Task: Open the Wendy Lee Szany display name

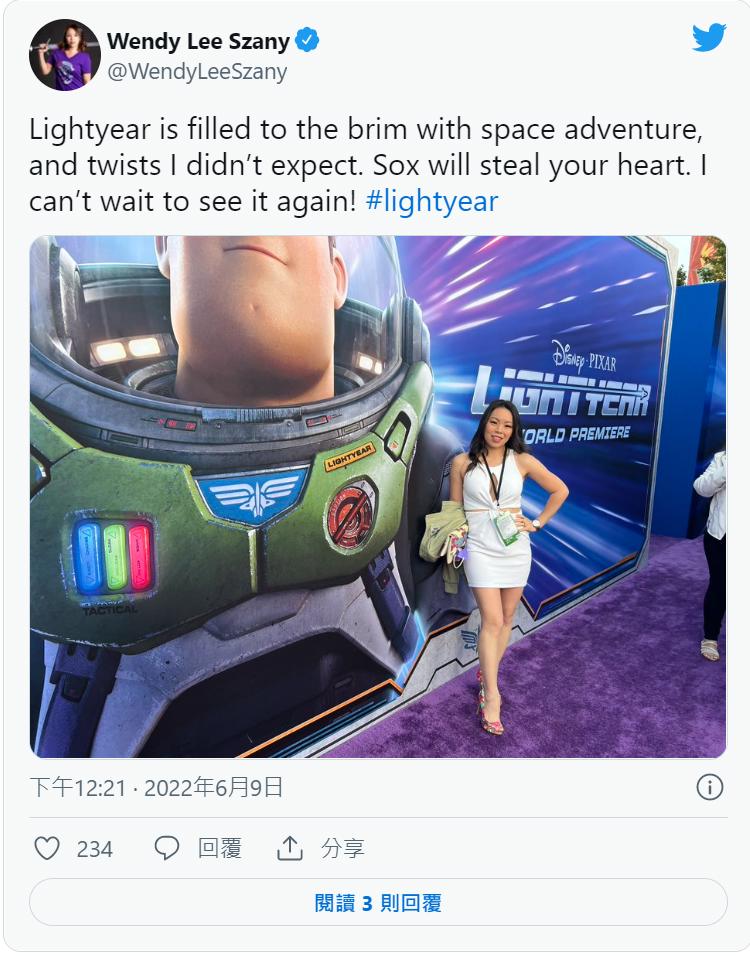Action: pyautogui.click(x=198, y=41)
